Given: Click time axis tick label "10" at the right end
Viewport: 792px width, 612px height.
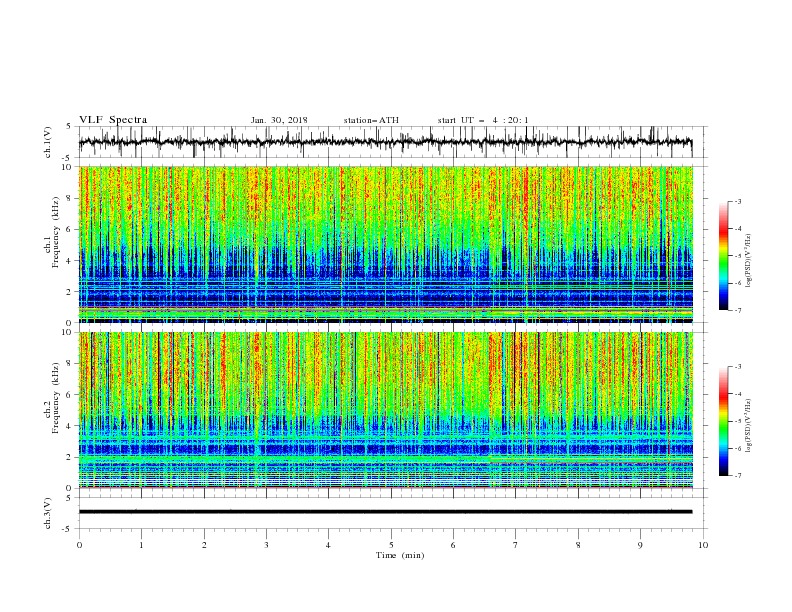Looking at the screenshot, I should click(703, 545).
